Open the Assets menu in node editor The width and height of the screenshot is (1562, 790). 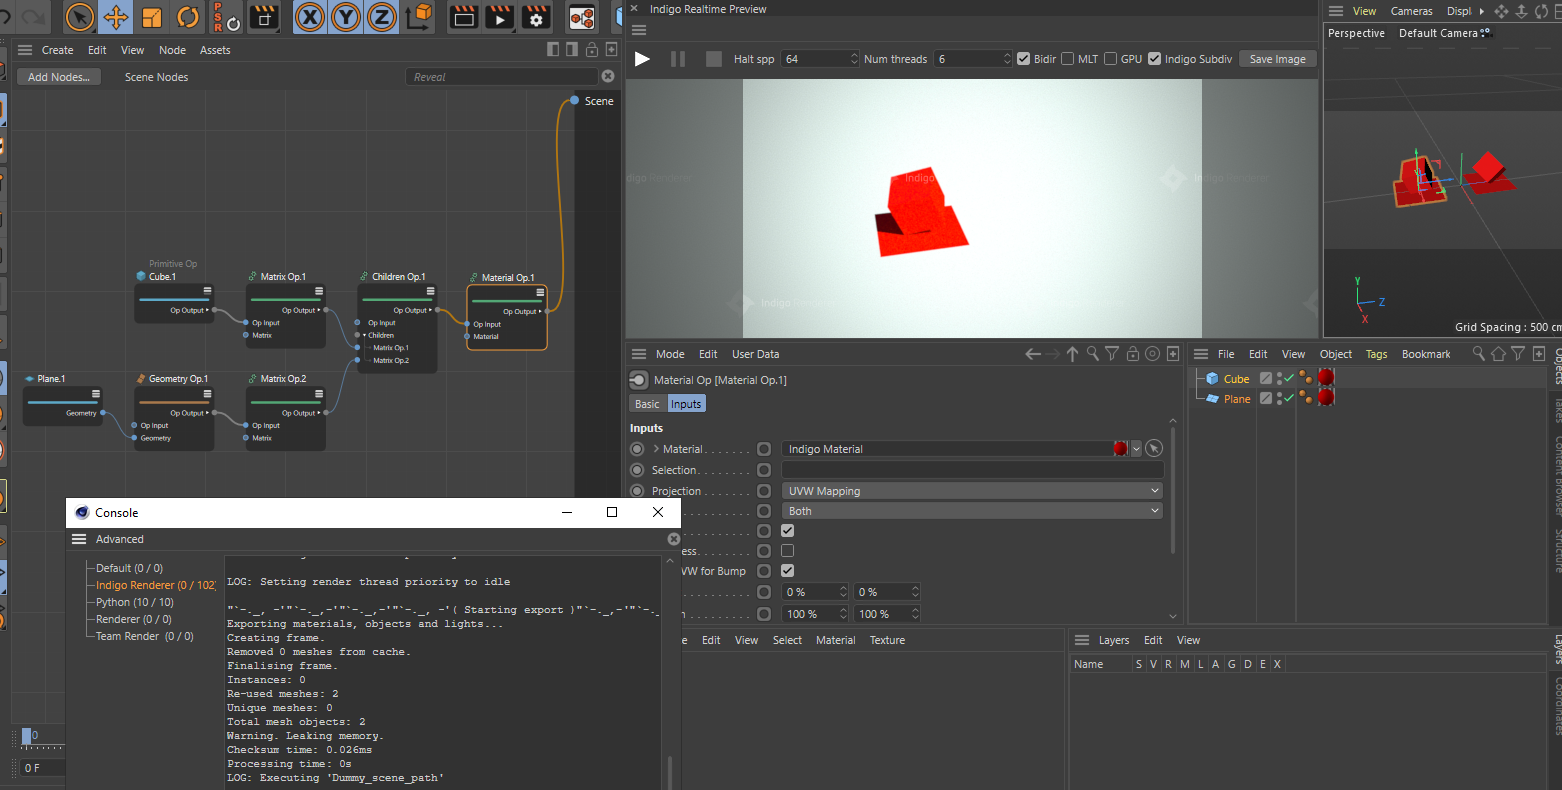pyautogui.click(x=215, y=50)
